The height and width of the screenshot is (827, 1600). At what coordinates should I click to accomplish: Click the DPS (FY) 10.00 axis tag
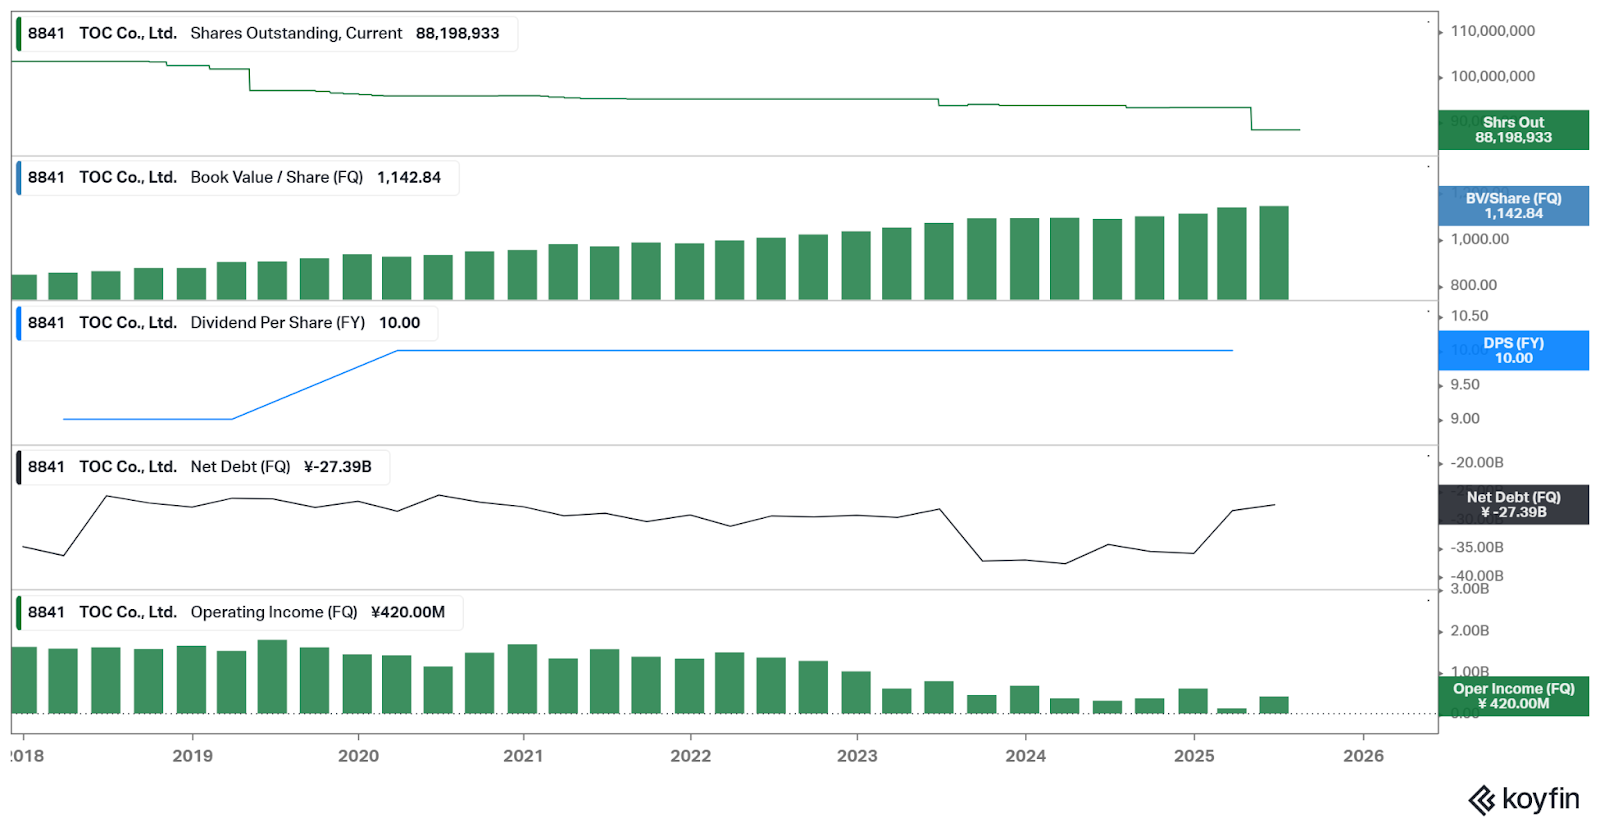pos(1513,351)
